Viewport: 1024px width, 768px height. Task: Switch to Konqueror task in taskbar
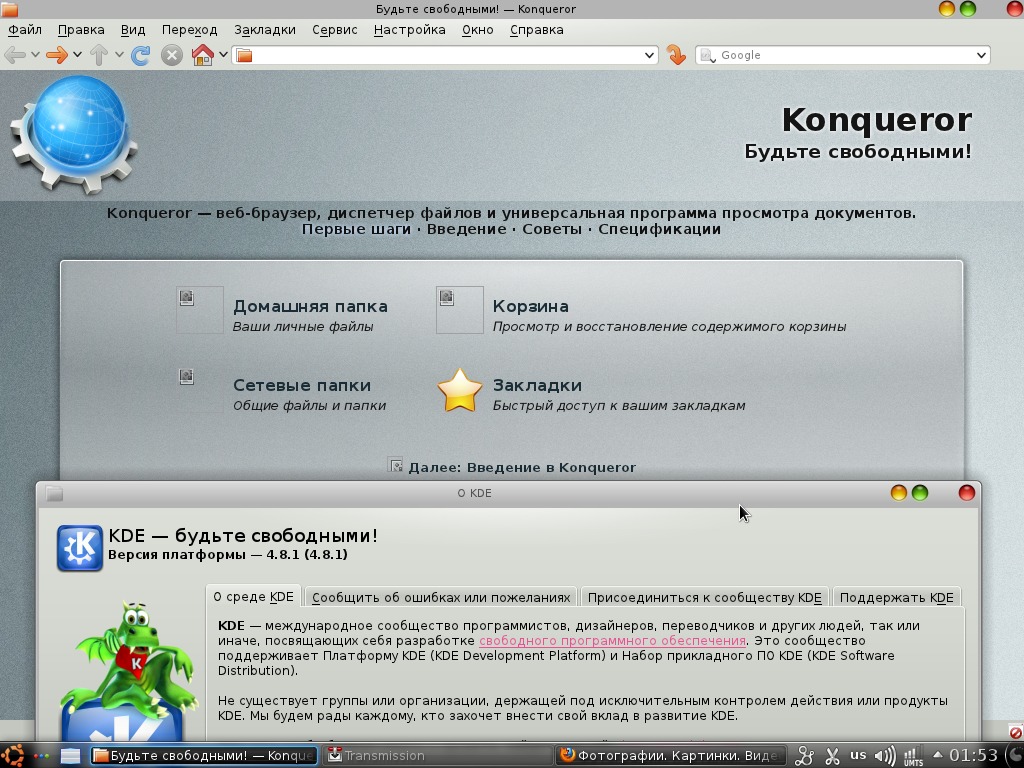204,756
